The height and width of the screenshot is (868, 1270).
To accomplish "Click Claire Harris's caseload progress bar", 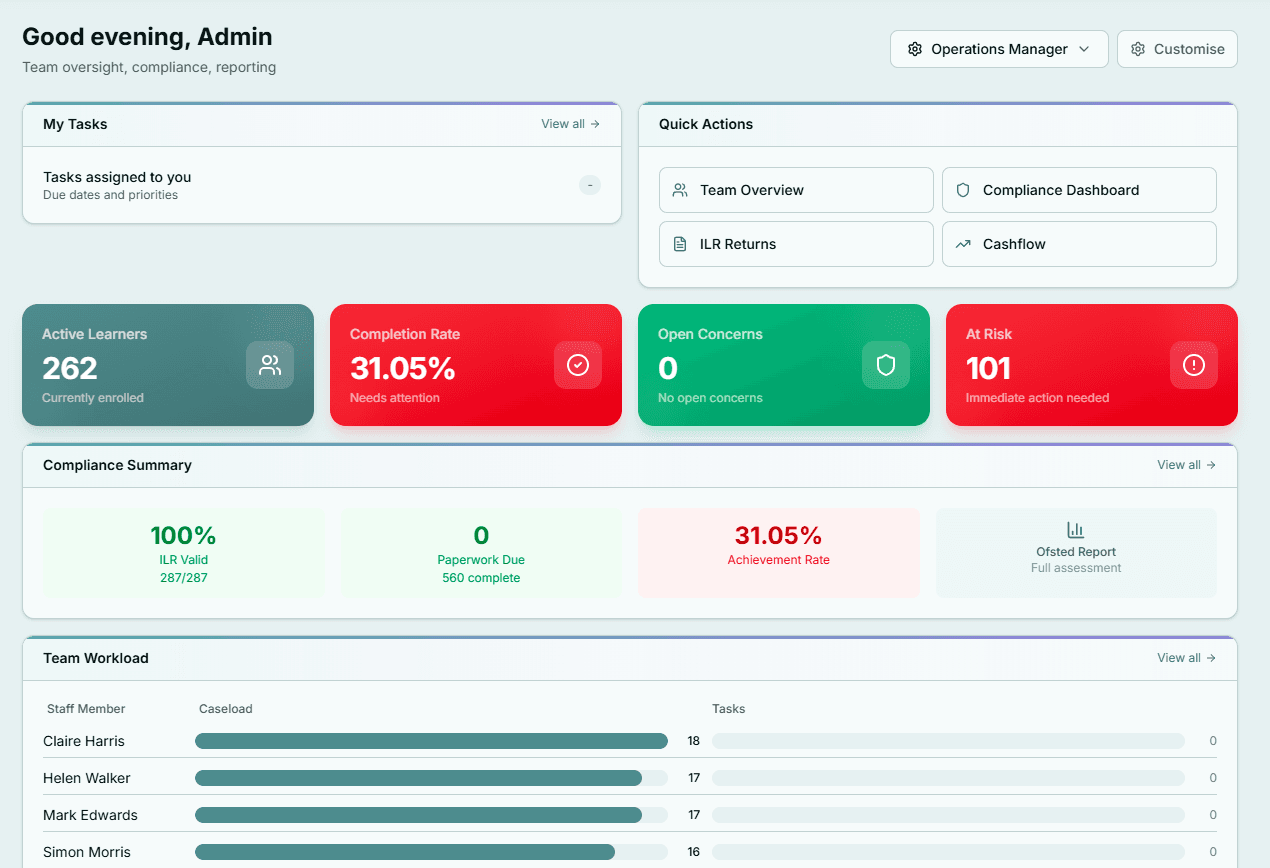I will 431,741.
